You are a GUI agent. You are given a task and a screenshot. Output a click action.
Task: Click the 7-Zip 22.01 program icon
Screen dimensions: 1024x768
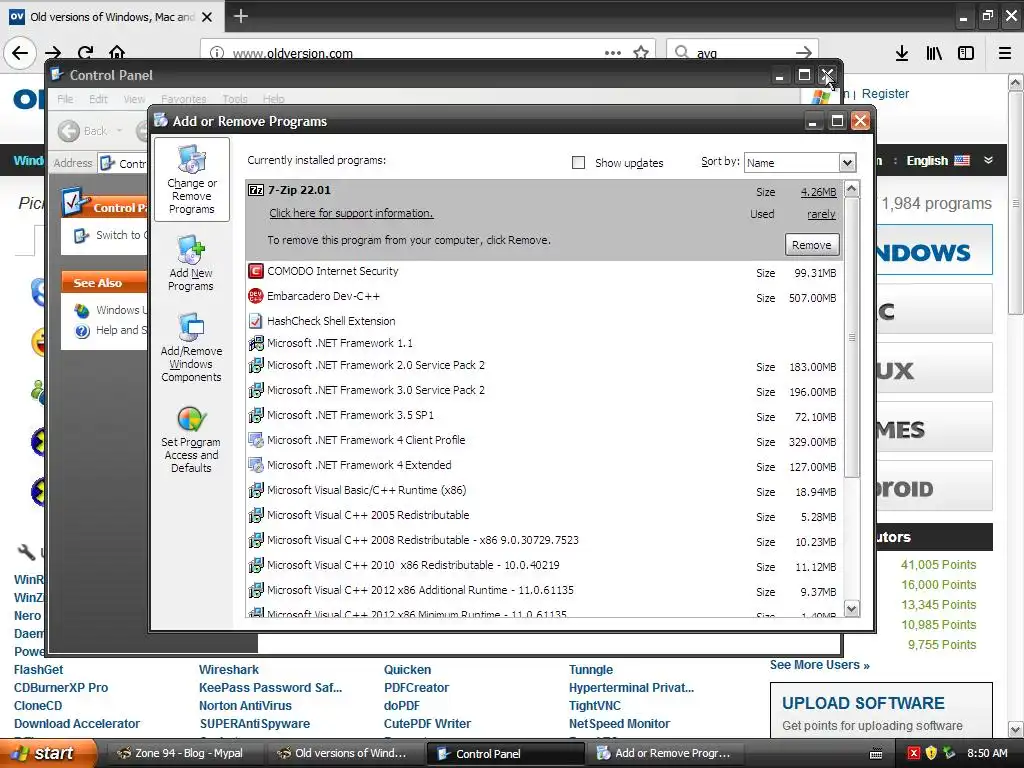[x=256, y=190]
